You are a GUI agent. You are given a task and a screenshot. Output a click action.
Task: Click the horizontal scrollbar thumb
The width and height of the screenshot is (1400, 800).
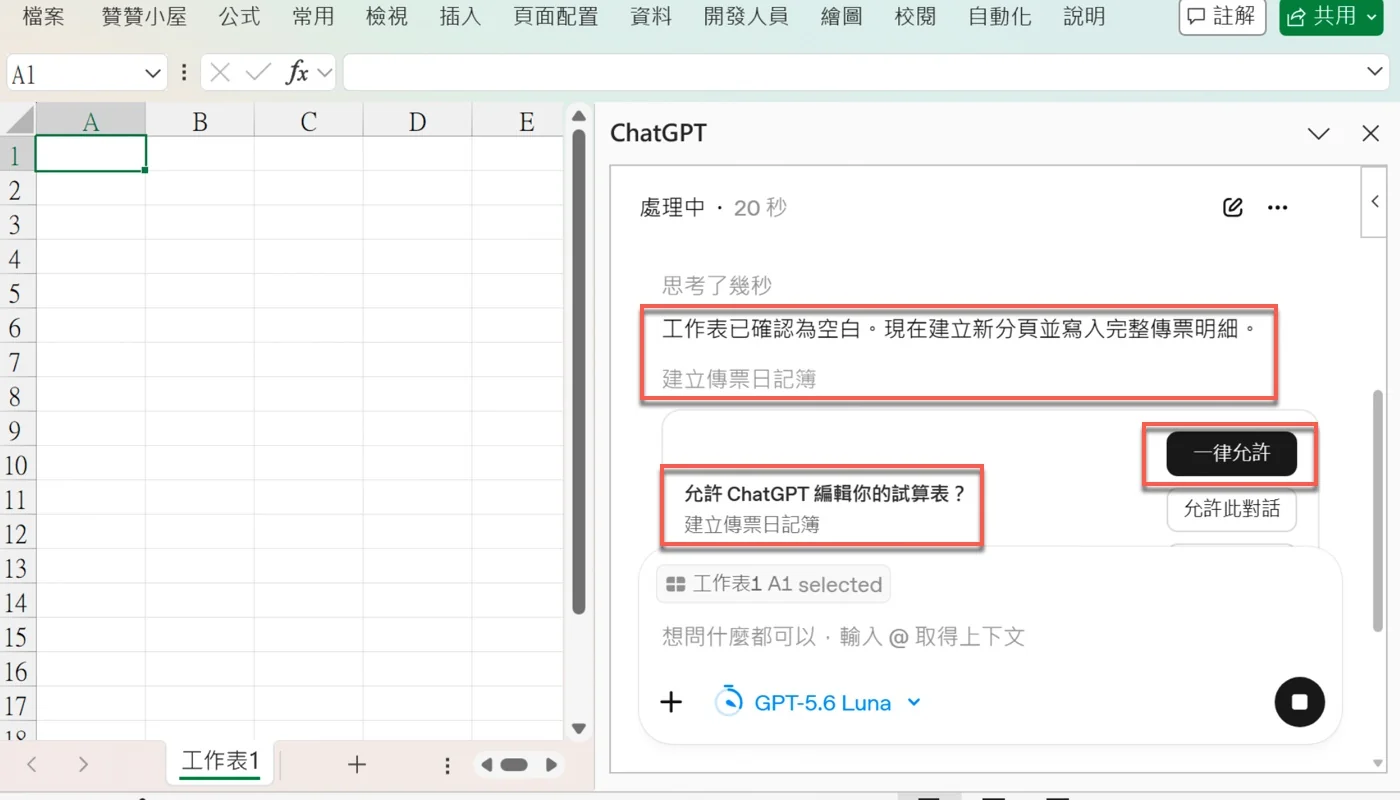(x=514, y=765)
